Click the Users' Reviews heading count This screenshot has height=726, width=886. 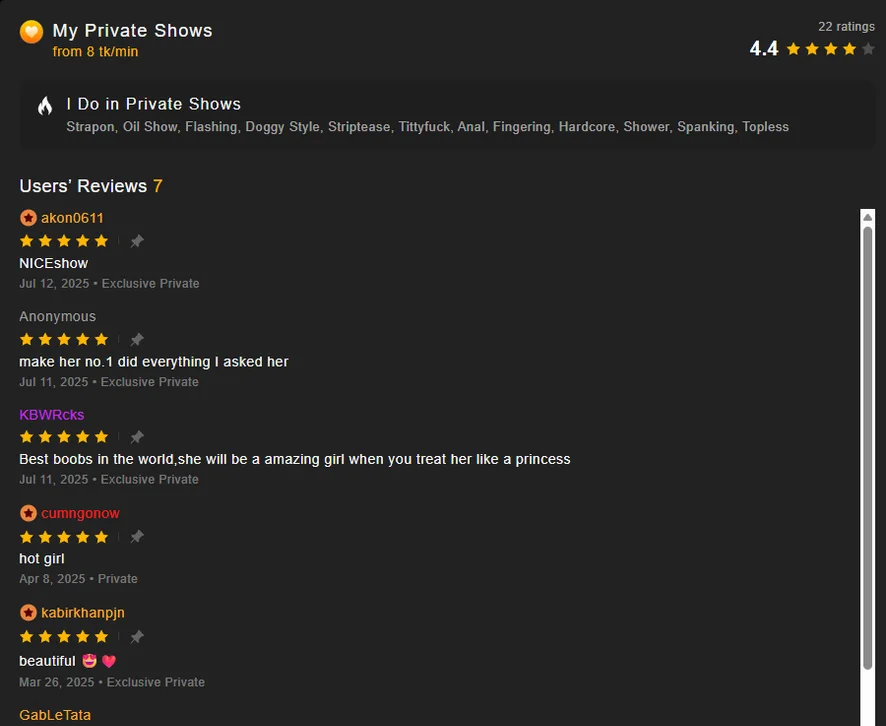pyautogui.click(x=158, y=186)
